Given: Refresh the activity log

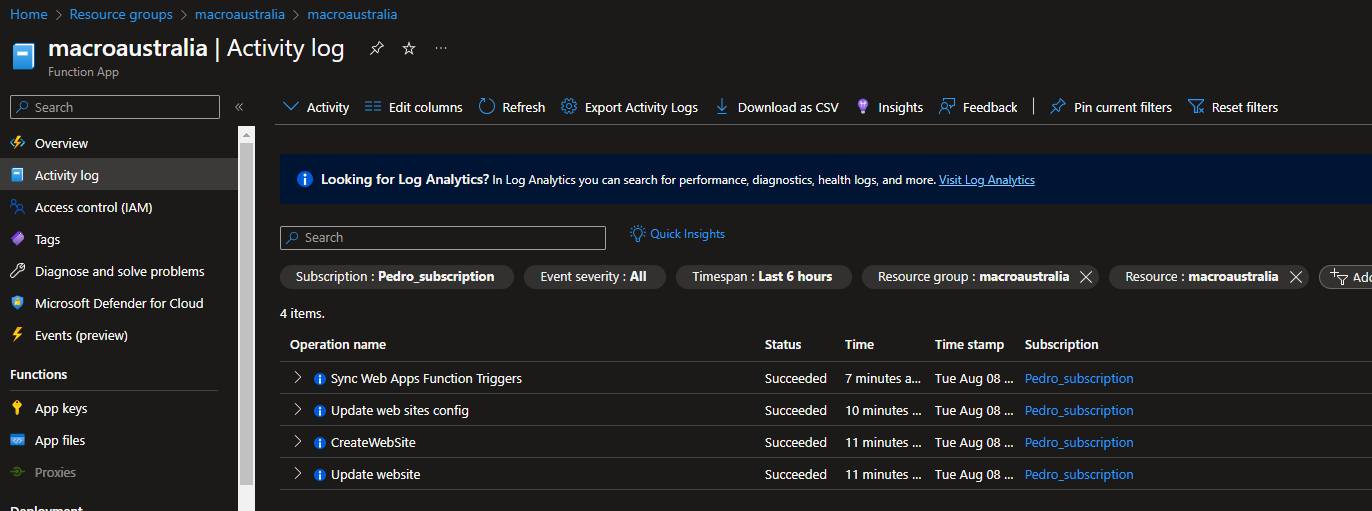Looking at the screenshot, I should (x=512, y=107).
